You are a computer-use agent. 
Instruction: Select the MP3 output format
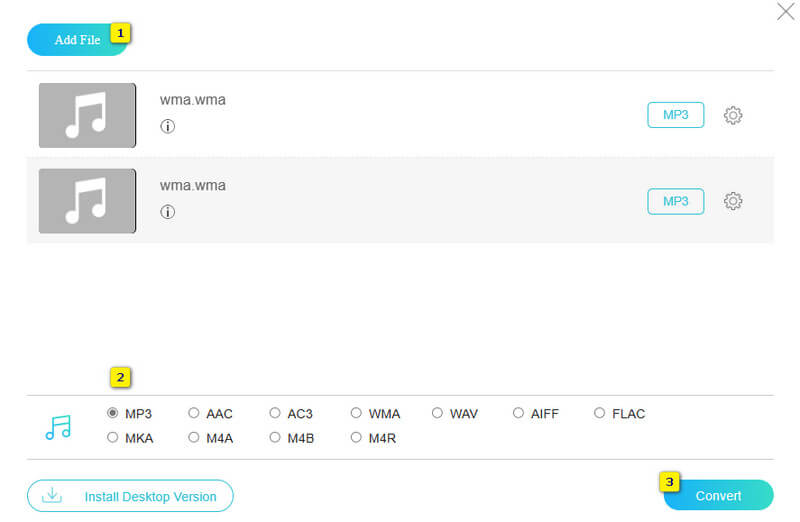tap(112, 413)
